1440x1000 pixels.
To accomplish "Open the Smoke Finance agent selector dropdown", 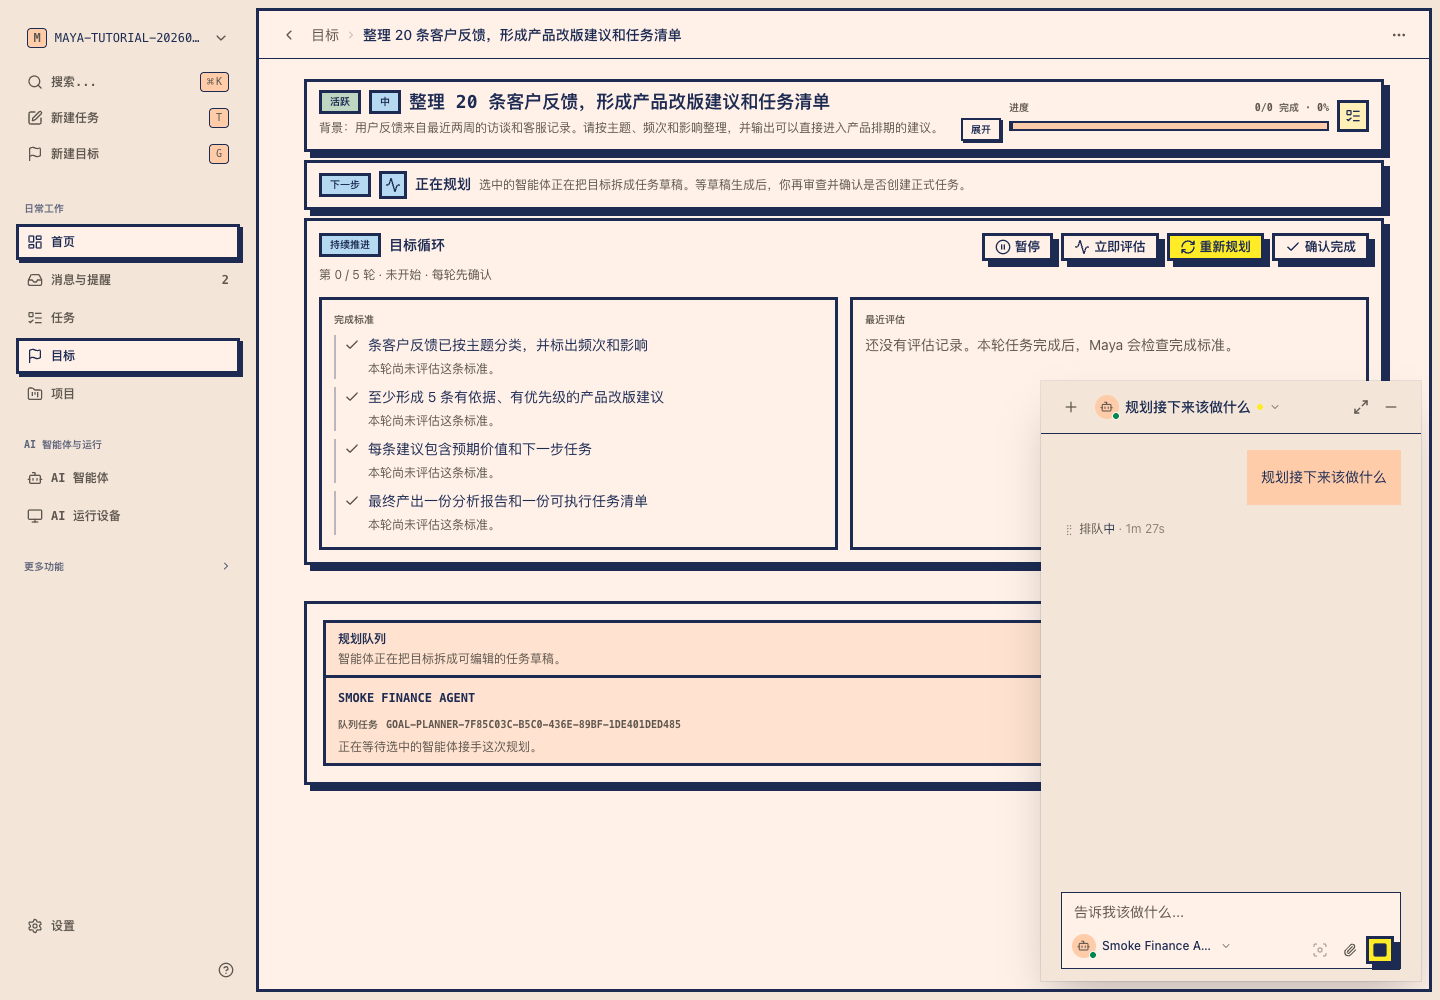I will pyautogui.click(x=1152, y=946).
